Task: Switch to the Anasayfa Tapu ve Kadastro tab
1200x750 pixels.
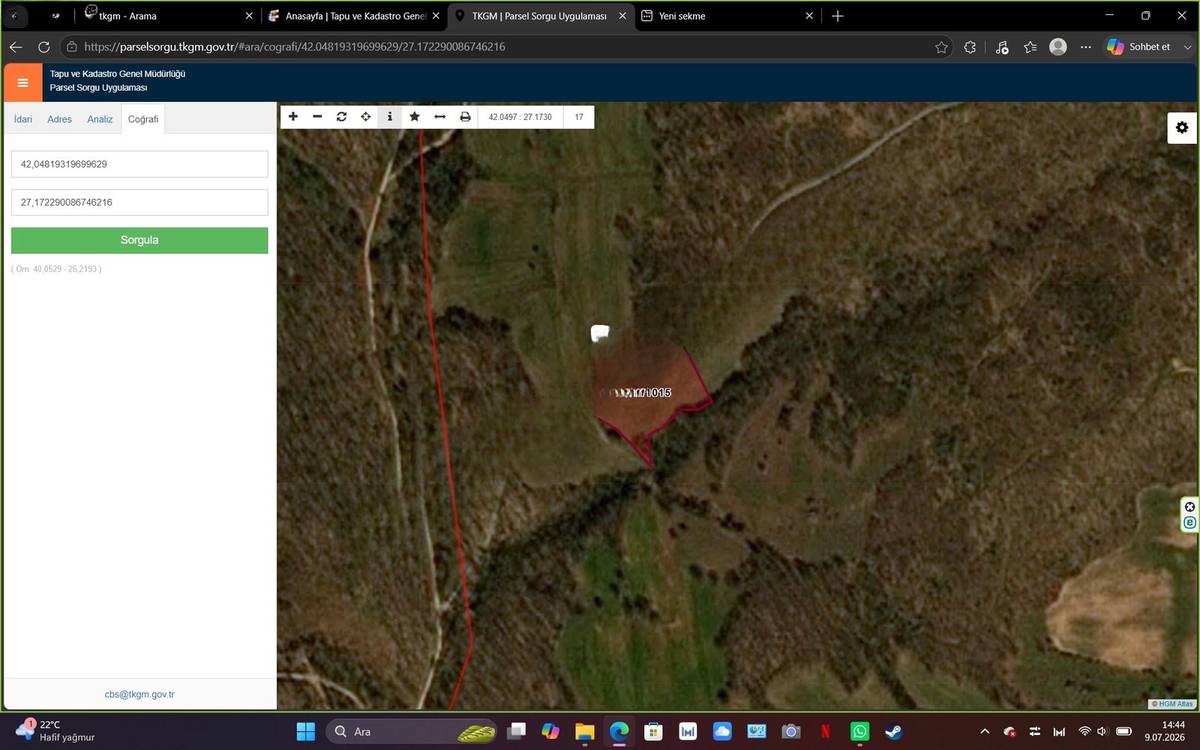Action: coord(355,16)
